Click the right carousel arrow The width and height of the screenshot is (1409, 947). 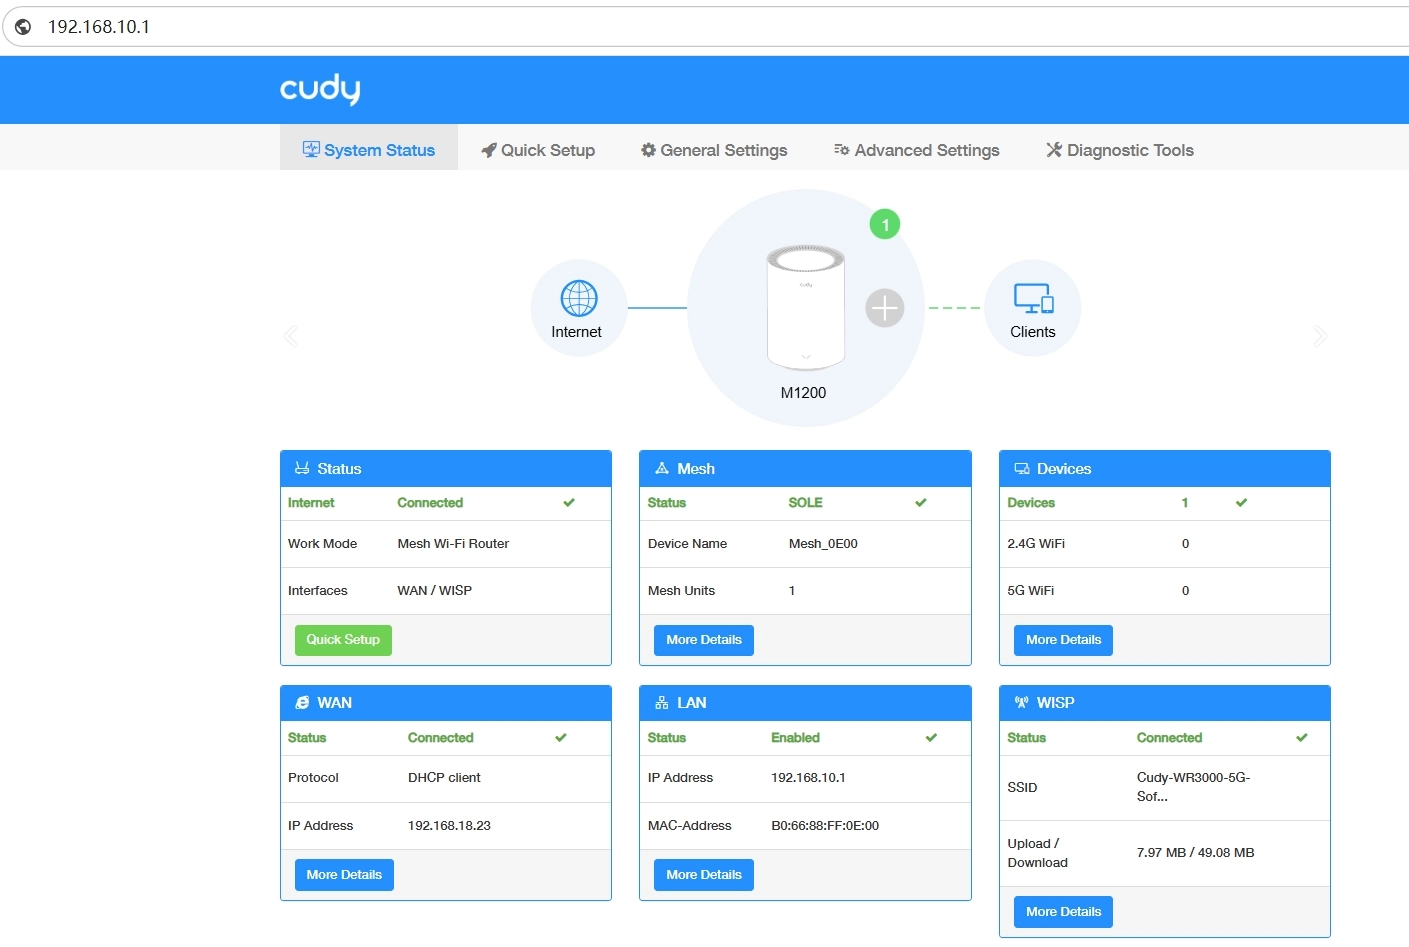1320,336
